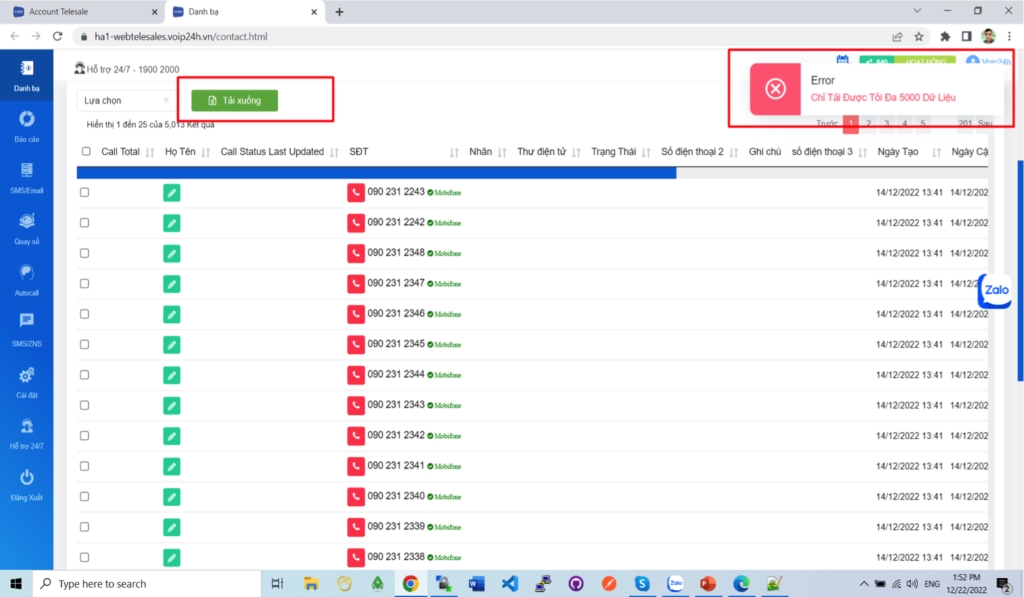Screen dimensions: 1024x597
Task: Edit the contact 090 231 2347
Action: coord(172,284)
